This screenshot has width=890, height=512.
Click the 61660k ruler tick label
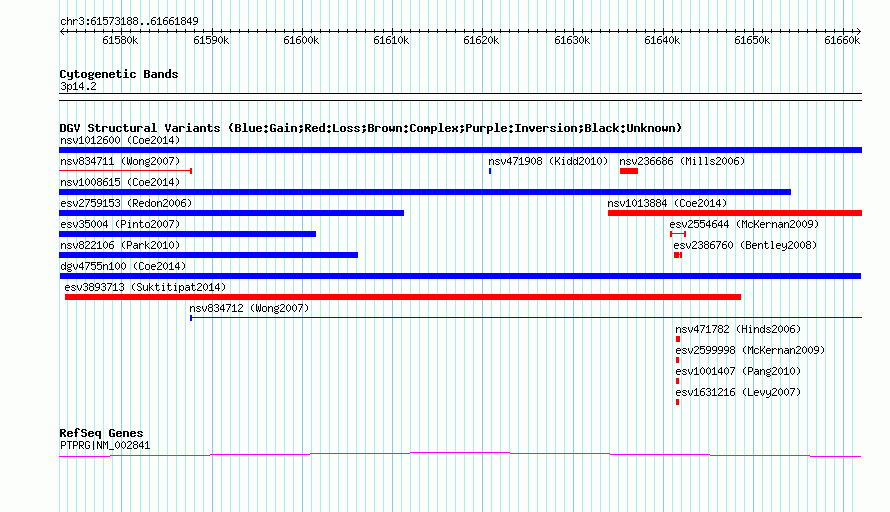842,40
